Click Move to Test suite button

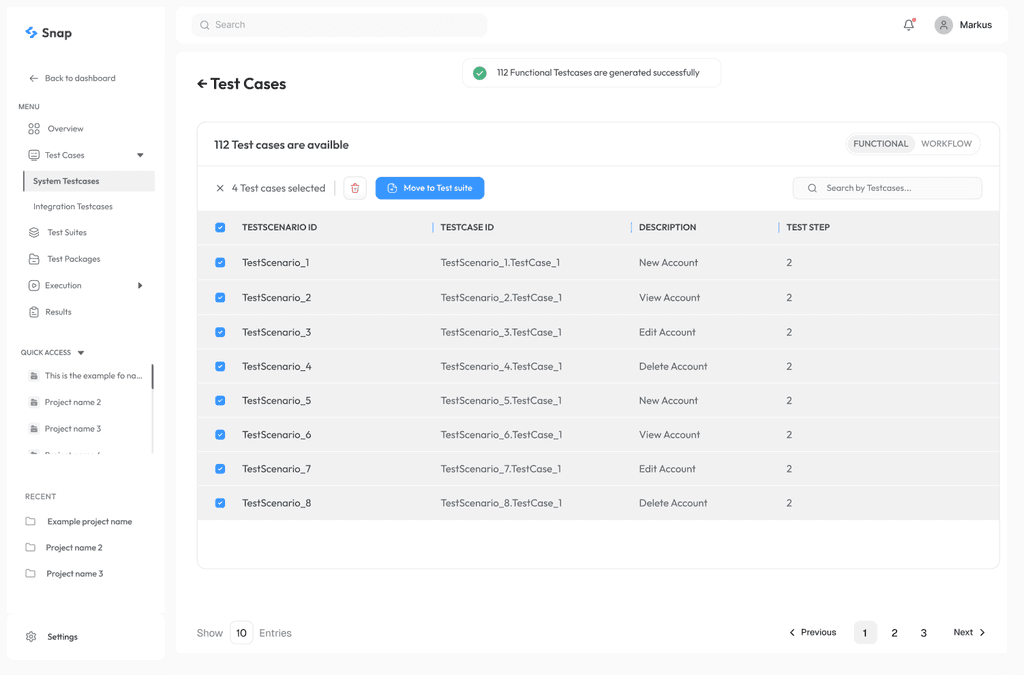click(x=430, y=188)
